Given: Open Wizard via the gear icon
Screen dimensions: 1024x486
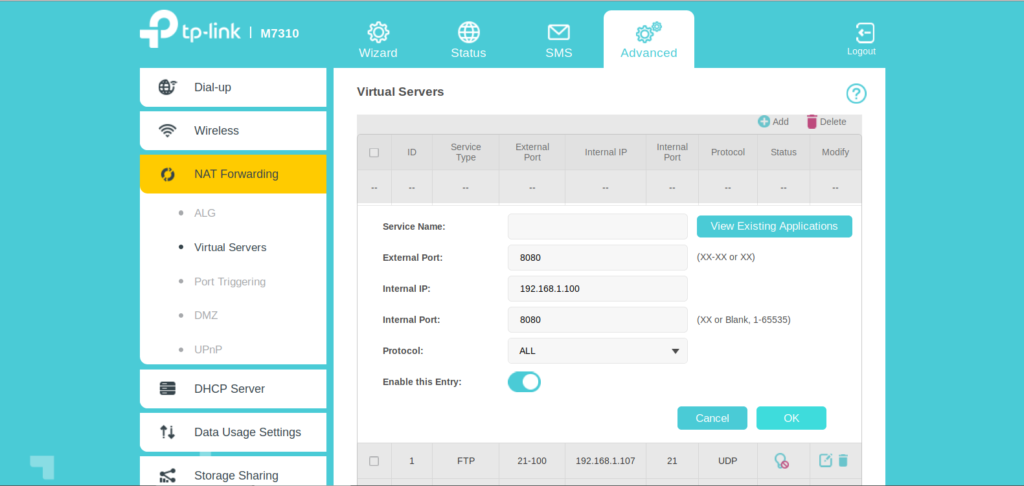Looking at the screenshot, I should click(378, 32).
